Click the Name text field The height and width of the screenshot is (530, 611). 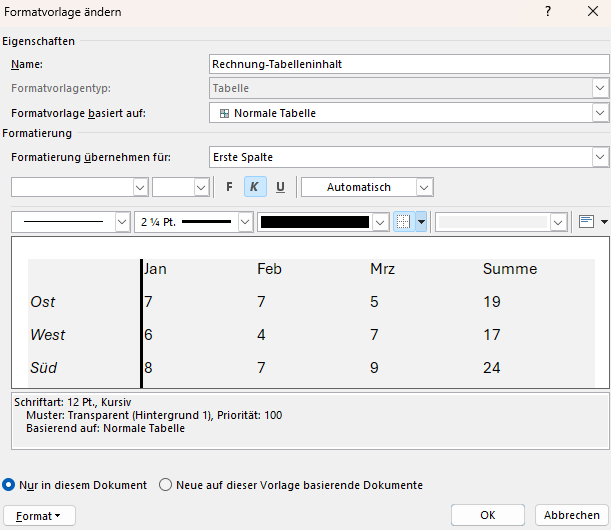[x=408, y=64]
